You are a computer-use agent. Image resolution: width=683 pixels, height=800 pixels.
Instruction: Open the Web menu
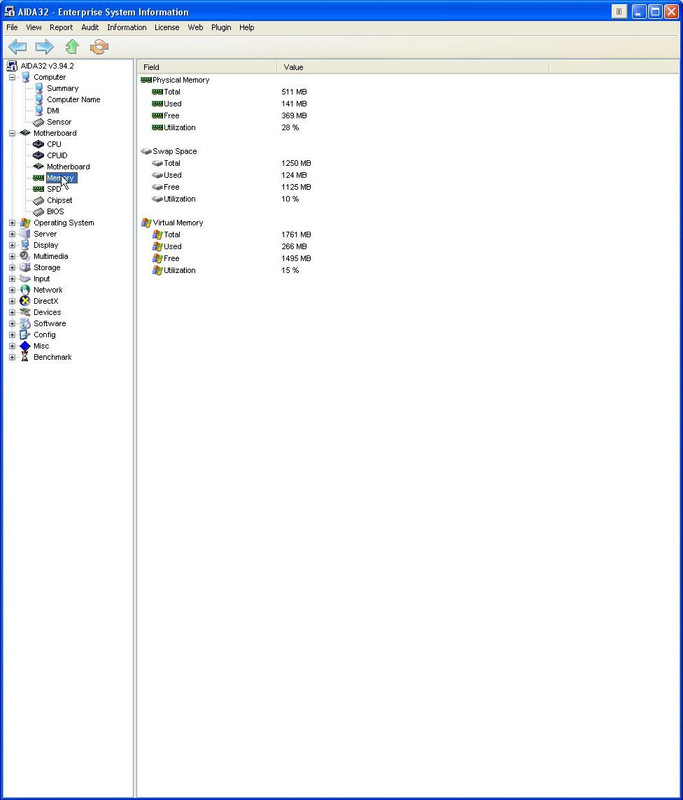pos(195,28)
